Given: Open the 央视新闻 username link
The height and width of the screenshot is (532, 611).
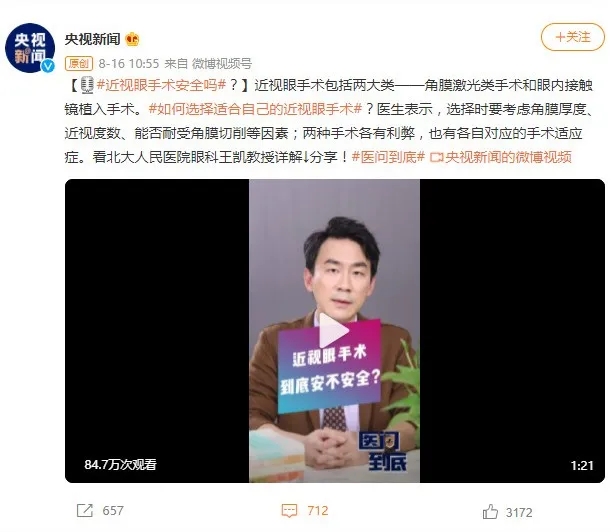Looking at the screenshot, I should [x=92, y=39].
